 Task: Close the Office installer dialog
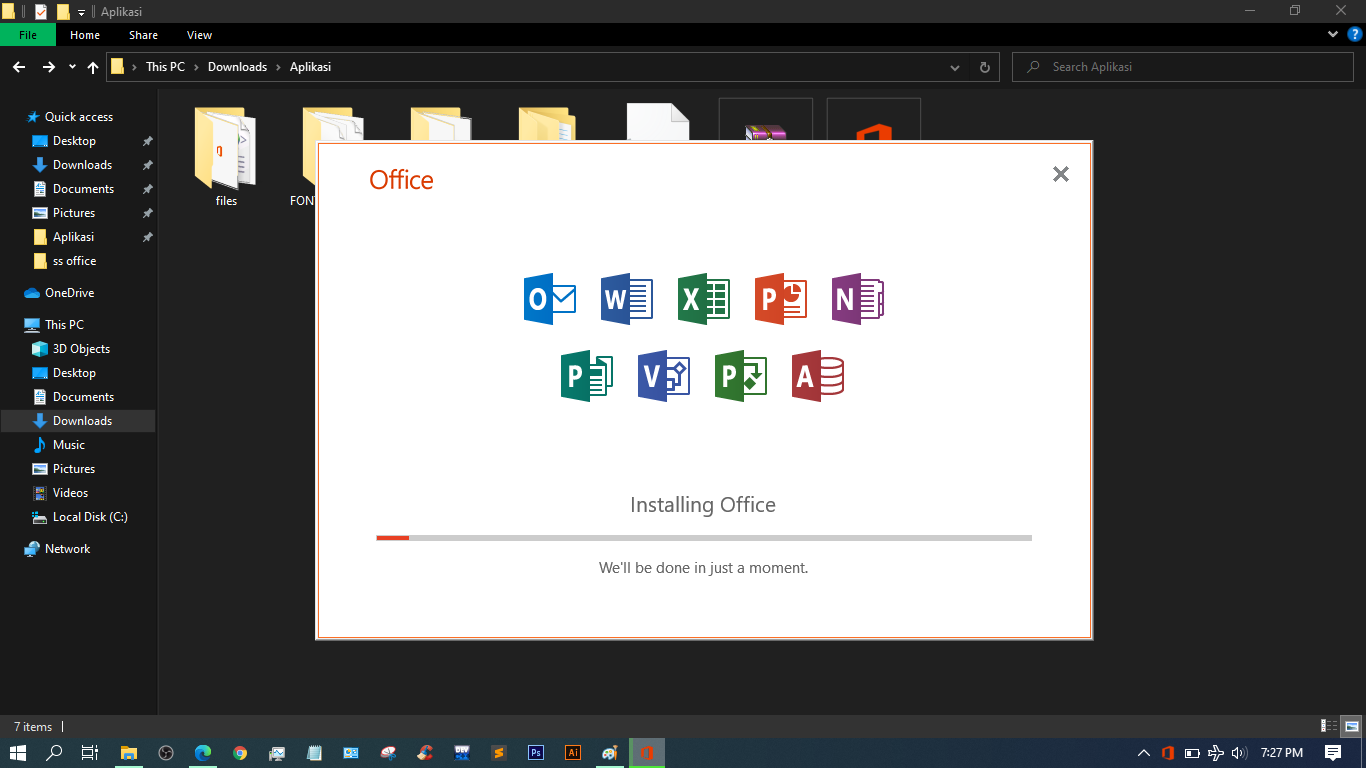(x=1061, y=174)
